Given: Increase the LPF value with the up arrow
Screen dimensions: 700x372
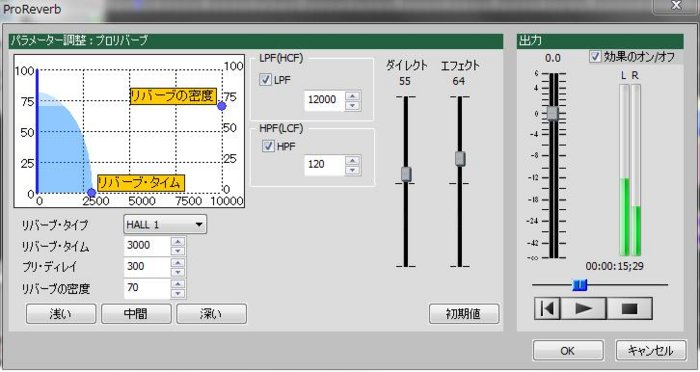Looking at the screenshot, I should tap(353, 96).
